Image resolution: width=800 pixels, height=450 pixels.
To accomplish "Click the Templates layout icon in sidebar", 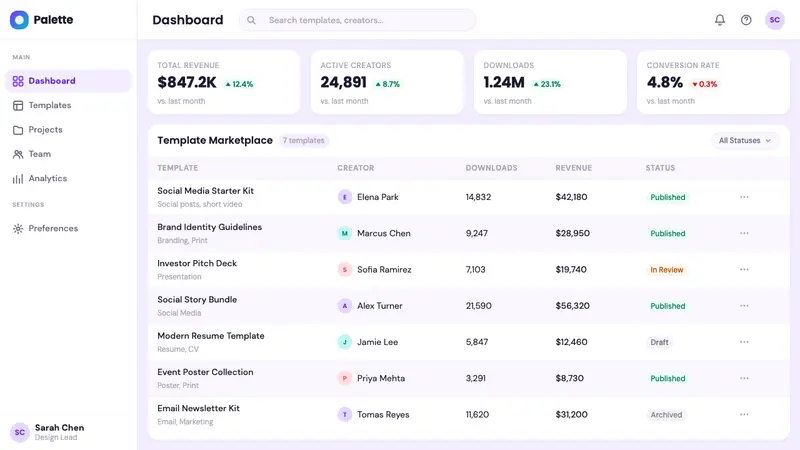I will click(x=18, y=106).
